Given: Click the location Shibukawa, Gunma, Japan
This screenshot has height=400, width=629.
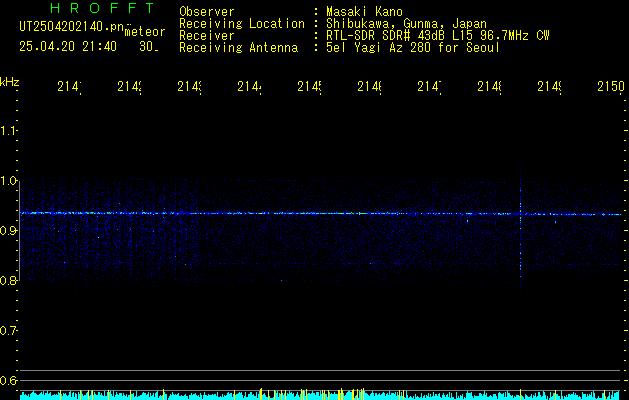Looking at the screenshot, I should [x=406, y=24].
